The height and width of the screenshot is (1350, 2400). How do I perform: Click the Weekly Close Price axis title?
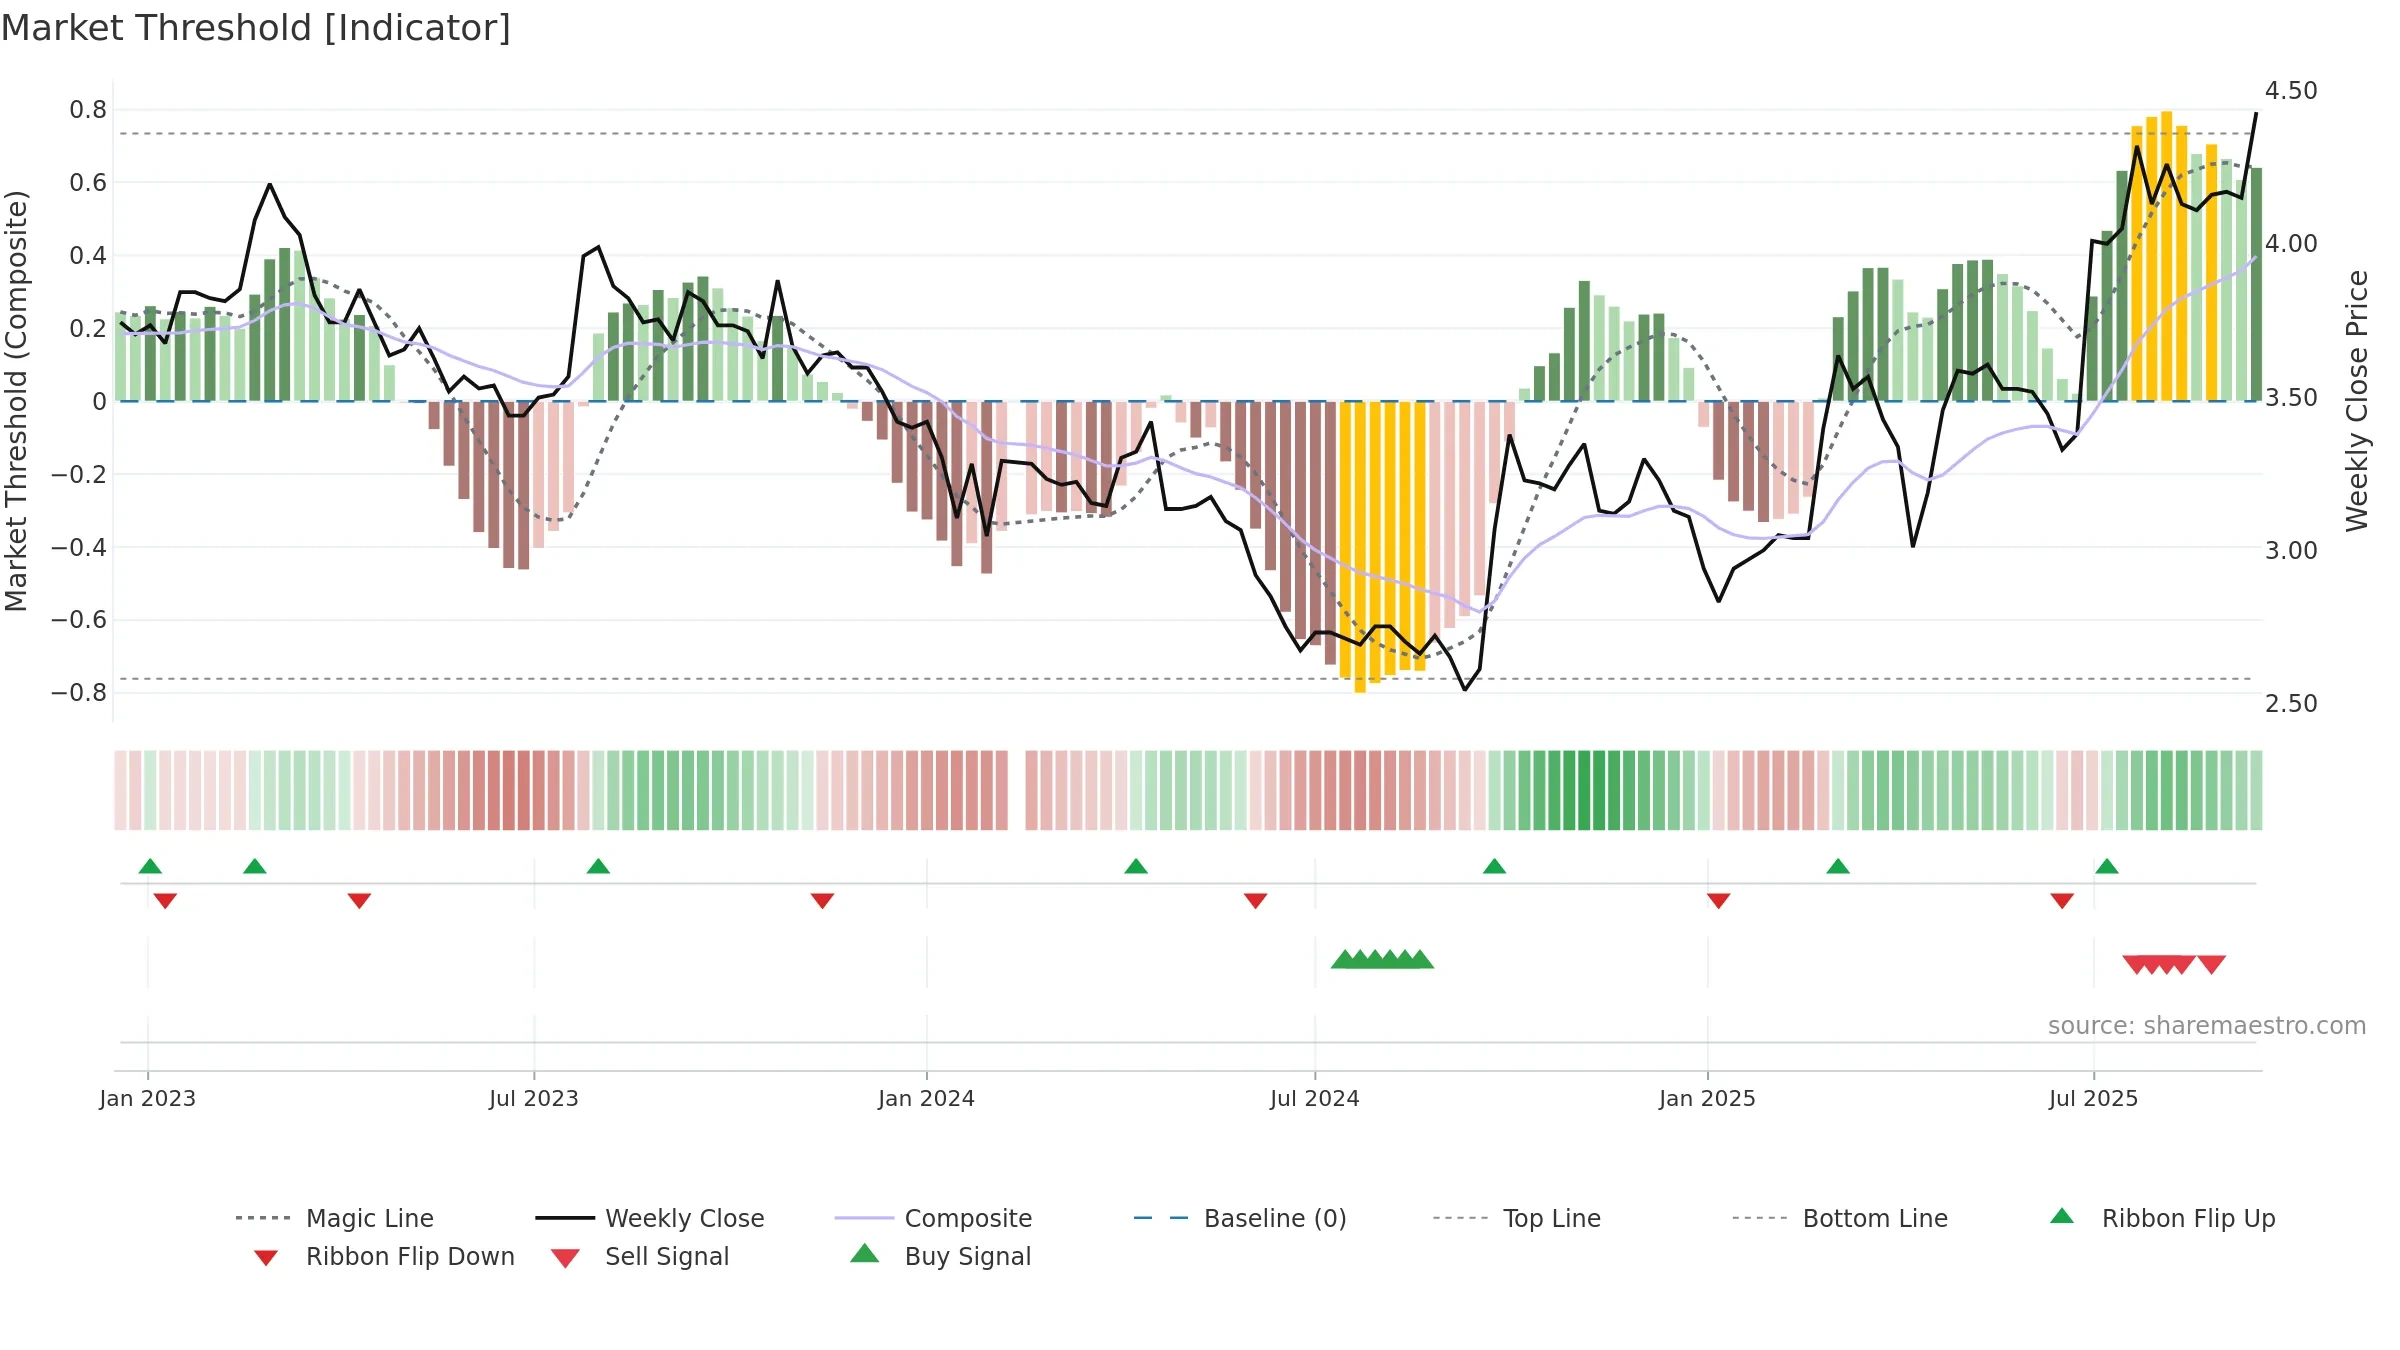pos(2357,400)
